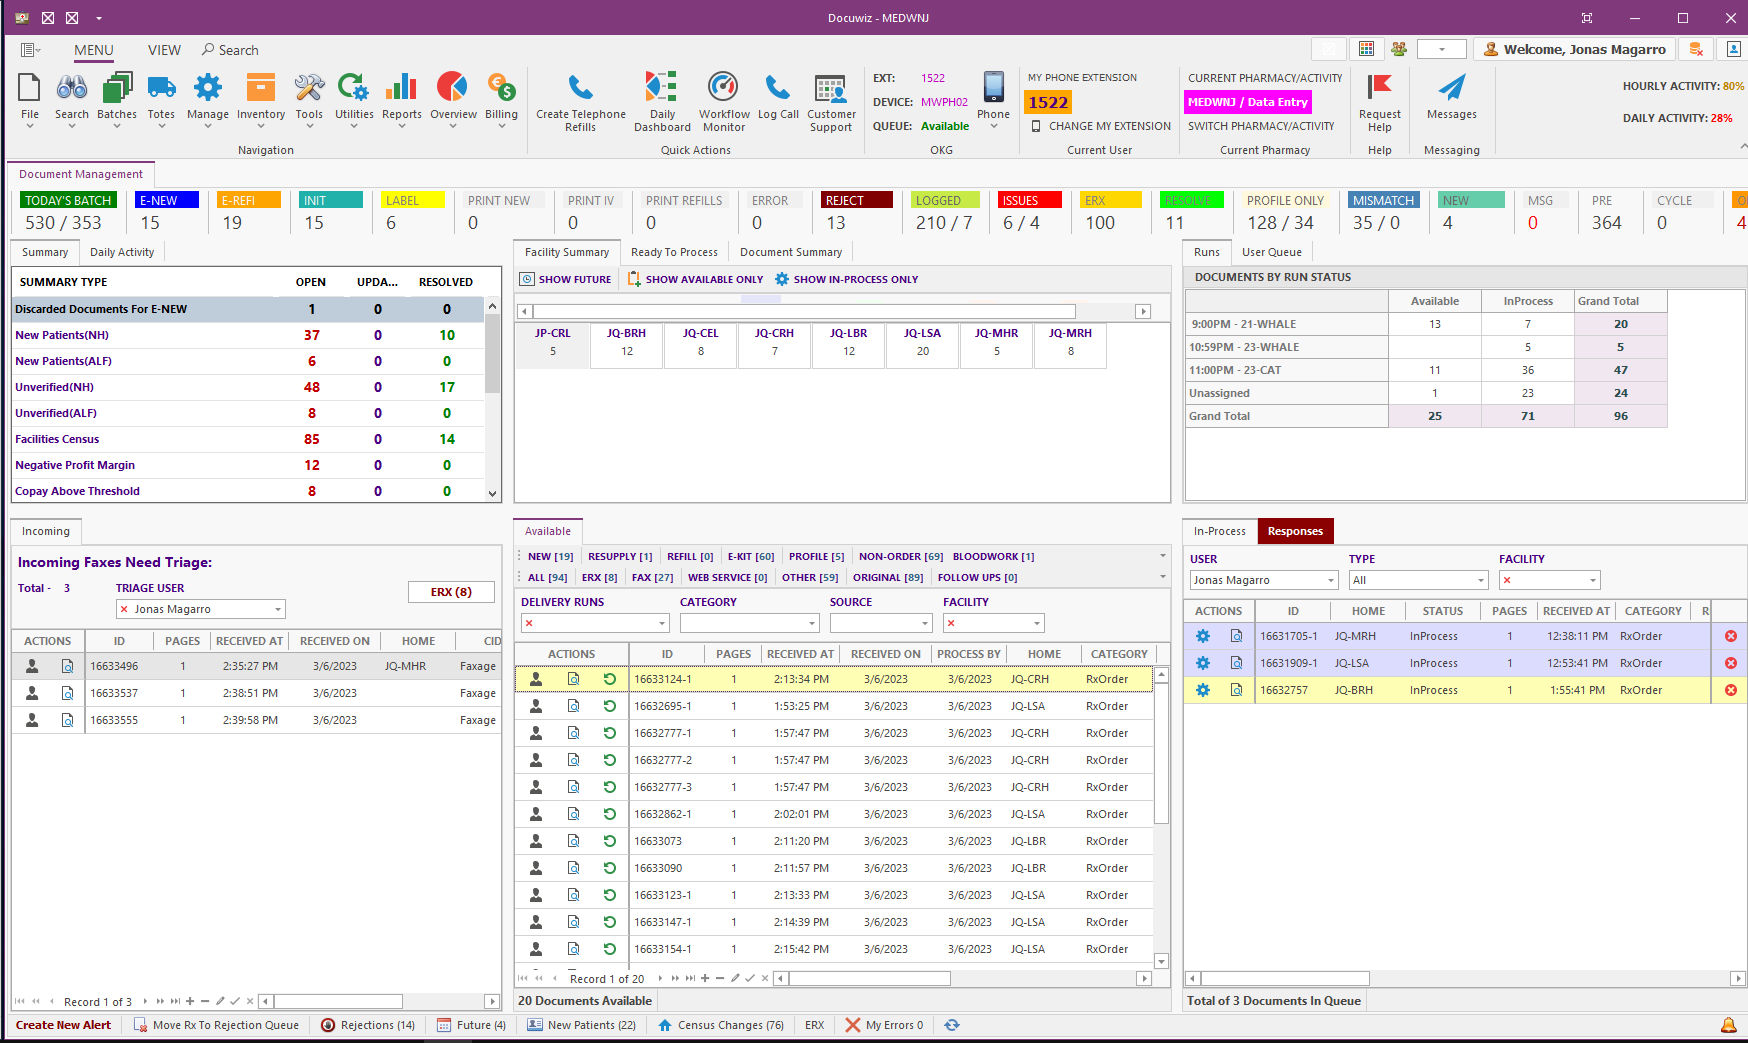Click the refresh icon for document 16632695-1
Screen dimensions: 1748x1043
(x=610, y=706)
